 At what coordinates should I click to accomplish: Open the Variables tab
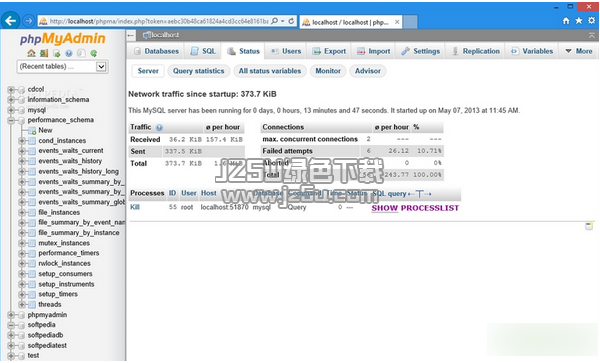532,51
